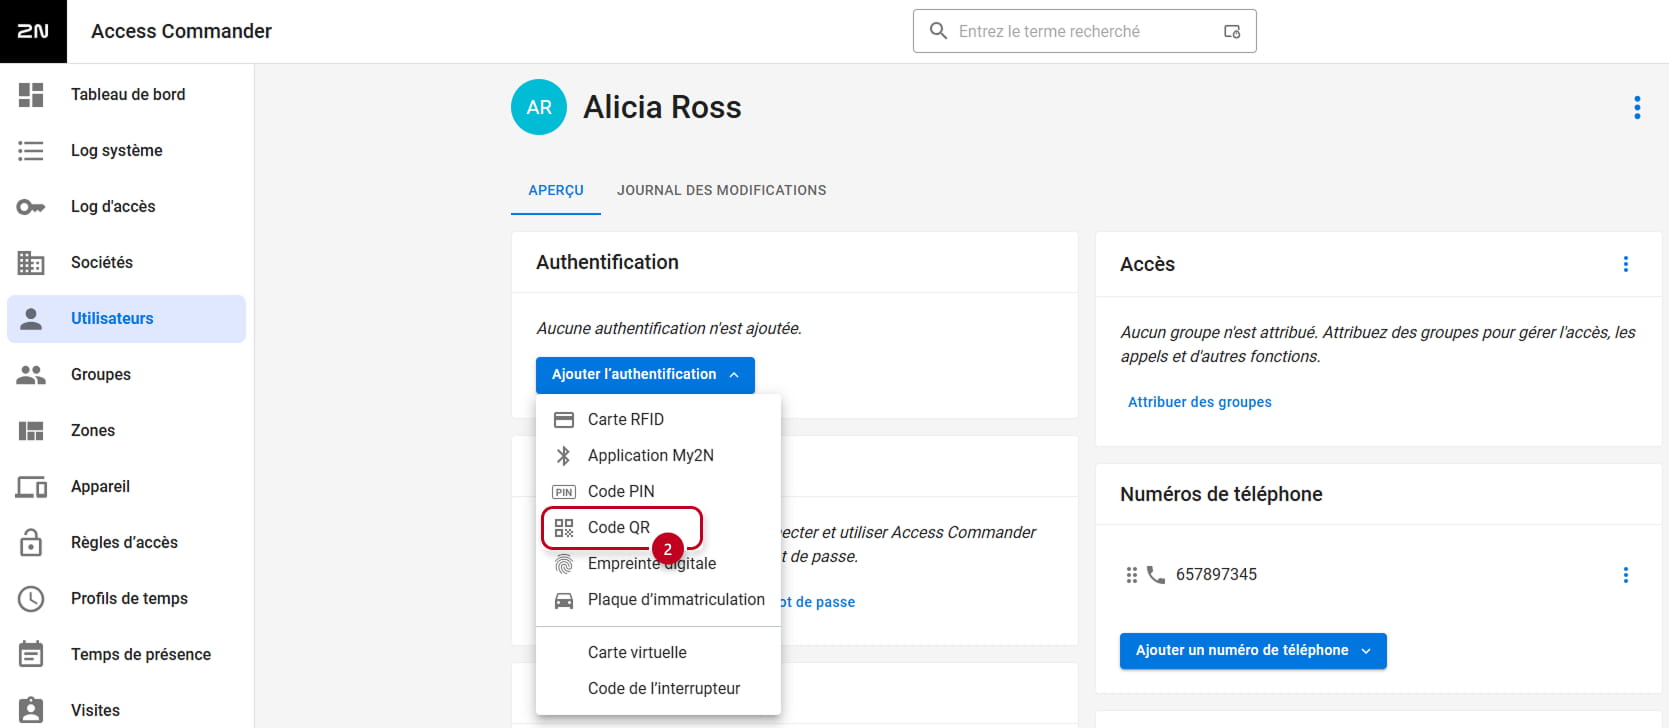Go to Règles d'accès
Screen dimensions: 1669x728
click(124, 543)
